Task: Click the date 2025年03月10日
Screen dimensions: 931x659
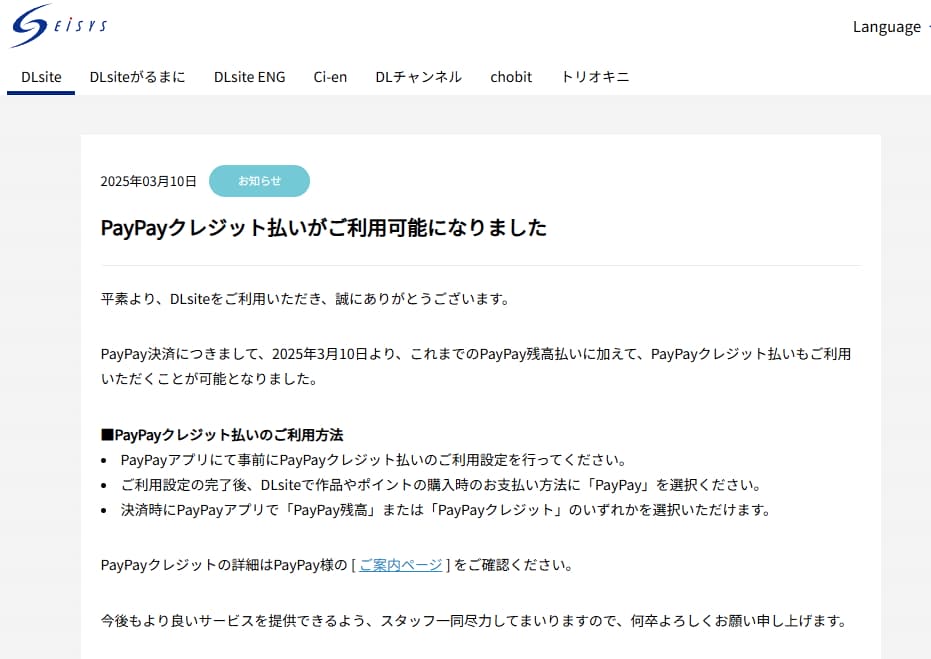Action: tap(148, 181)
